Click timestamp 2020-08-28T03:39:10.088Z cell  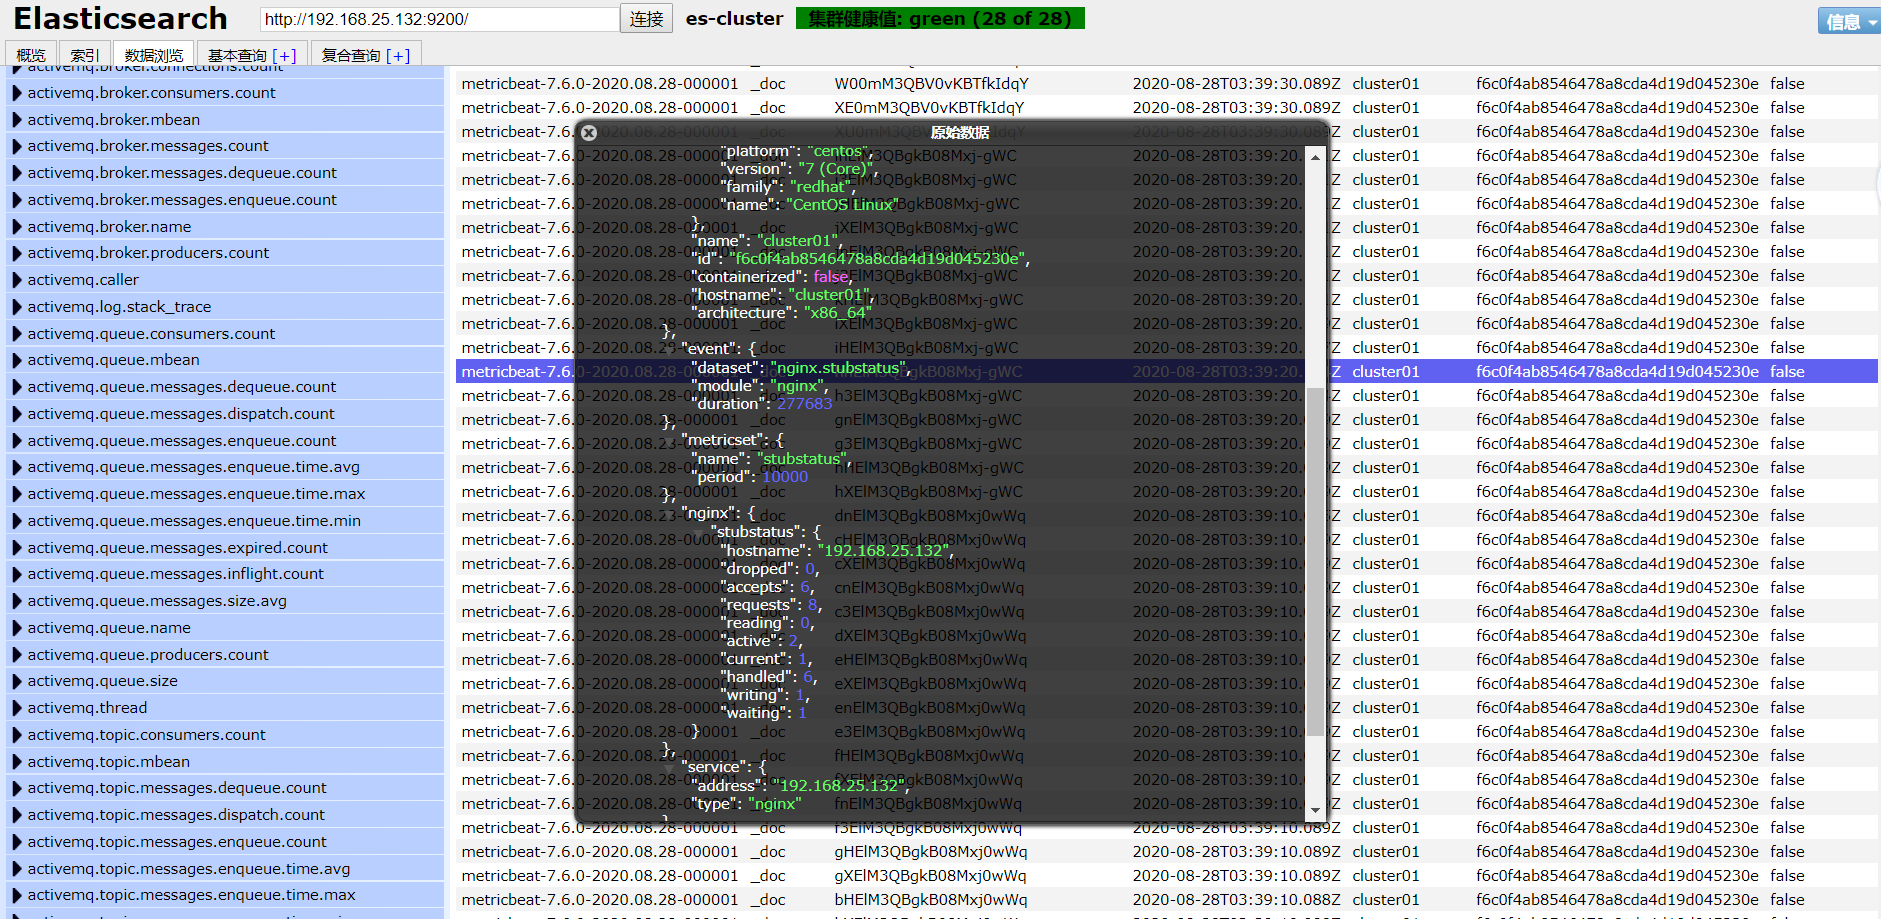coord(1236,900)
